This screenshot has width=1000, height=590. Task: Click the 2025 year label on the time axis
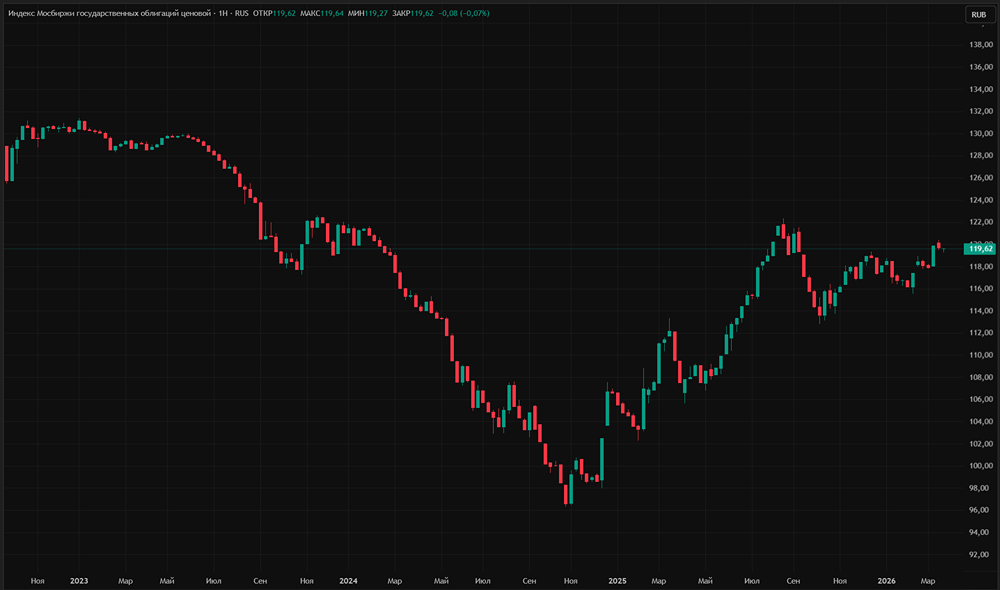coord(617,581)
